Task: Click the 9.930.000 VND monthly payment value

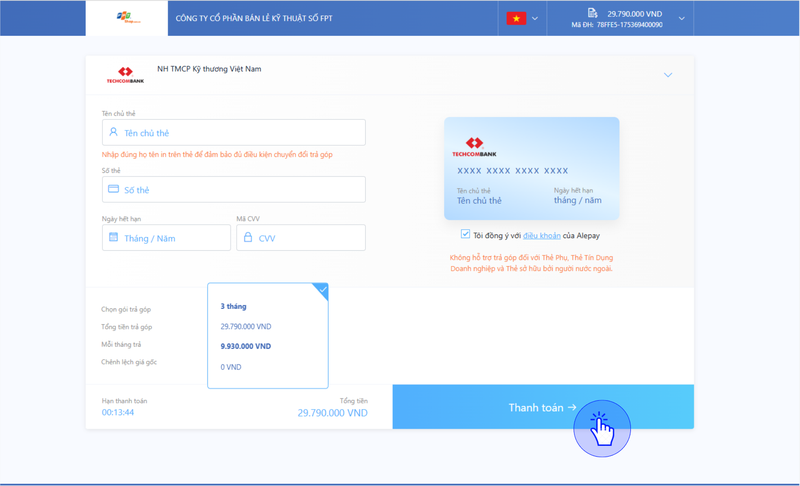Action: click(x=245, y=346)
